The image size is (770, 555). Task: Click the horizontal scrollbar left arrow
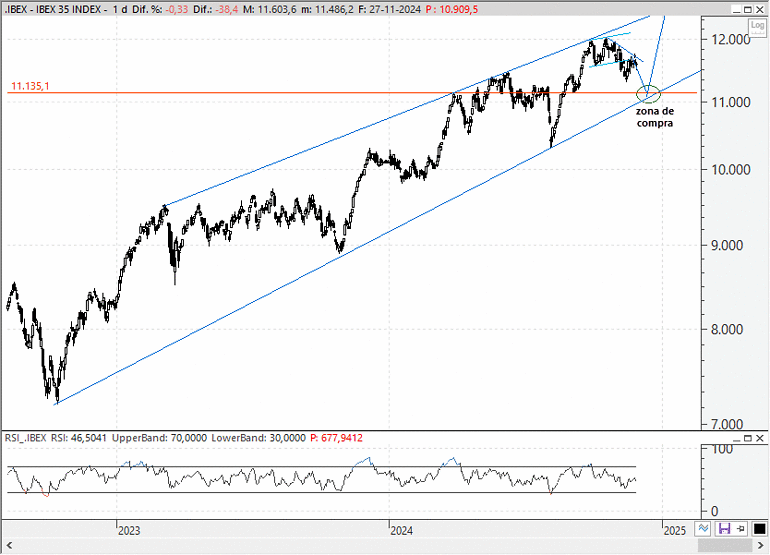pyautogui.click(x=9, y=546)
